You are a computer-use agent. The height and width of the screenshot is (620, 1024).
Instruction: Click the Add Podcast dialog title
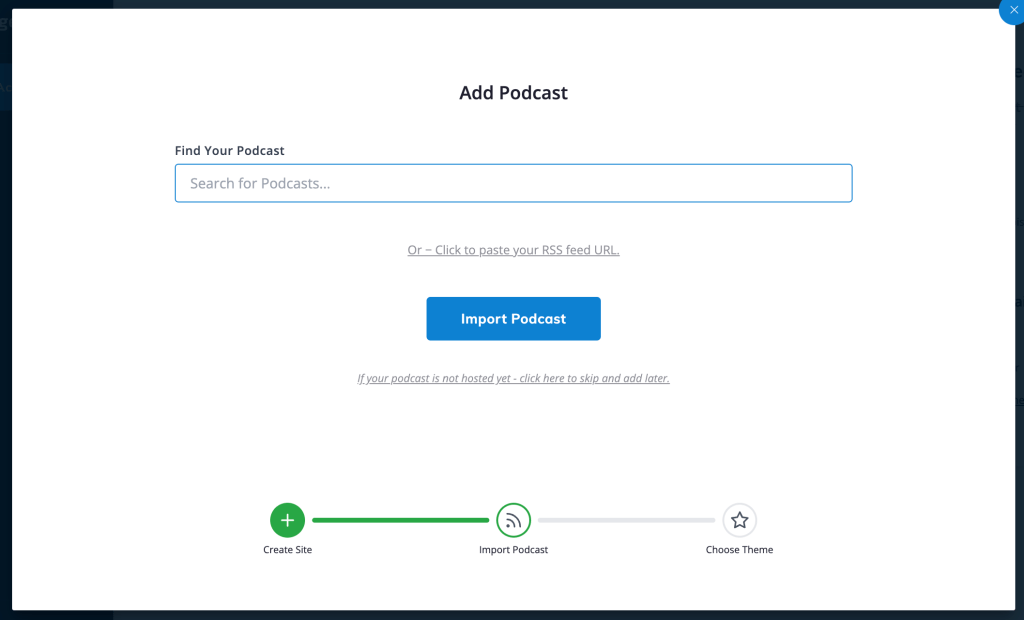(513, 92)
